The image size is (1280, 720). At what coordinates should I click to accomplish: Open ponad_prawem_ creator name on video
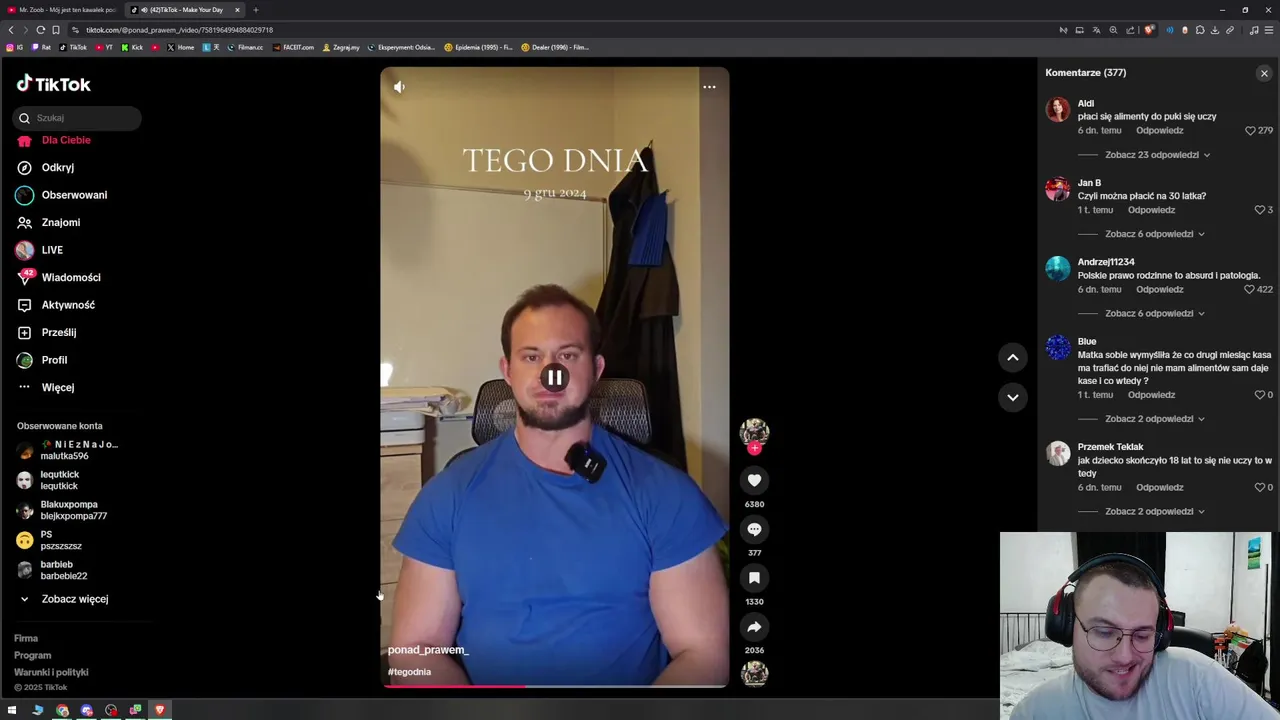click(x=428, y=650)
